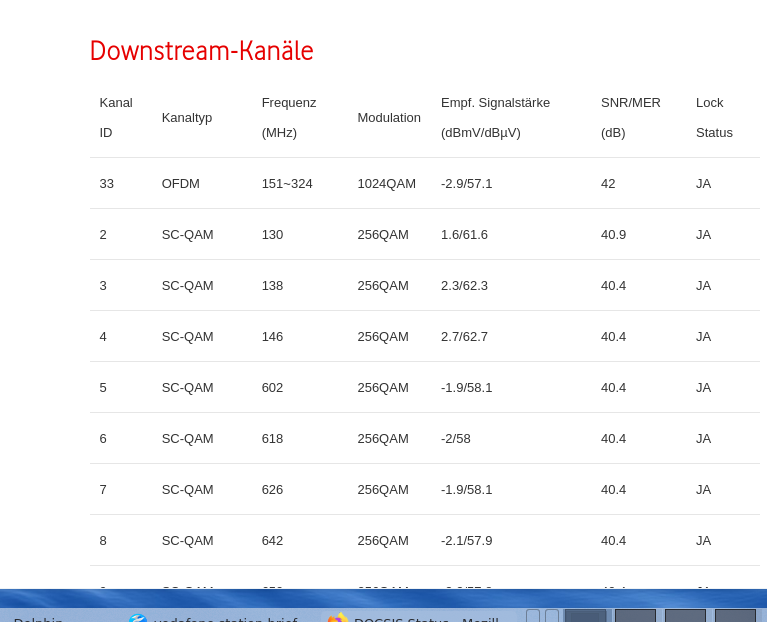Click JA lock status in the 642 MHz row
The image size is (767, 622).
click(703, 541)
